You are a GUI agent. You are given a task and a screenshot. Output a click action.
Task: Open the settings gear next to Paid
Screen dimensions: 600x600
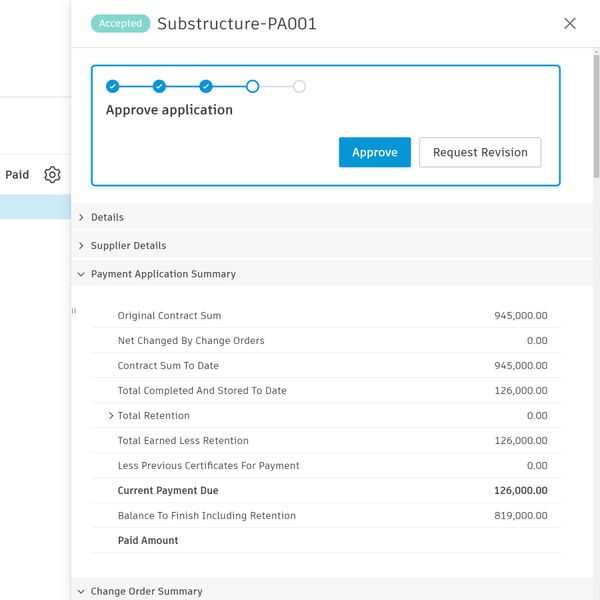click(52, 175)
